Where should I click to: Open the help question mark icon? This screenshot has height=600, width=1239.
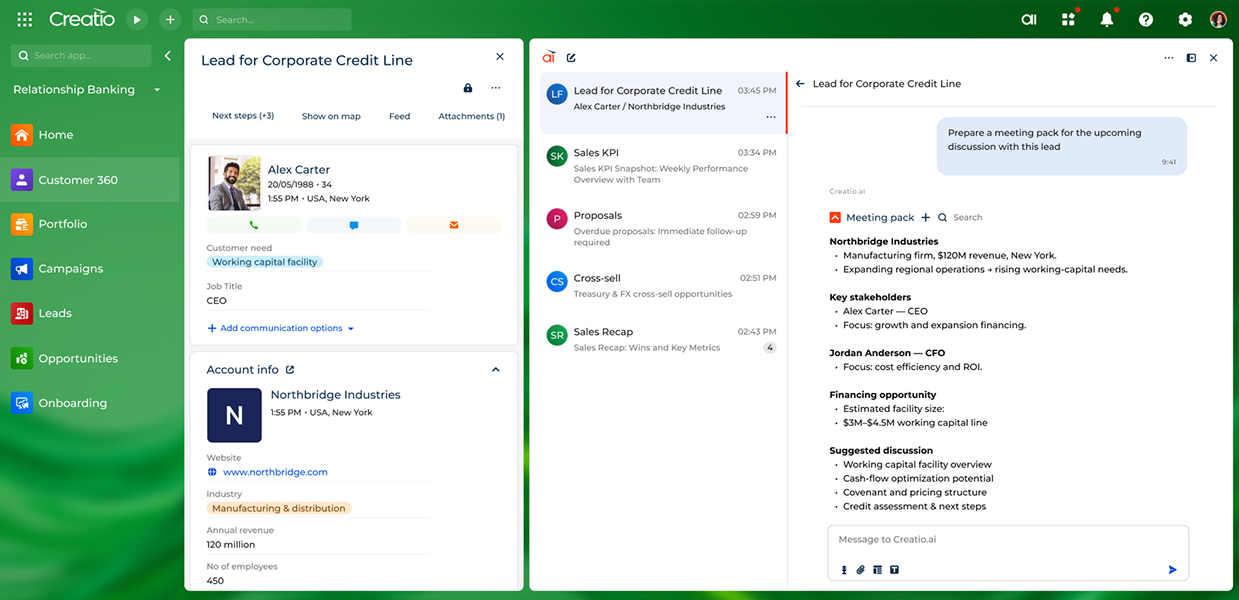pos(1146,19)
